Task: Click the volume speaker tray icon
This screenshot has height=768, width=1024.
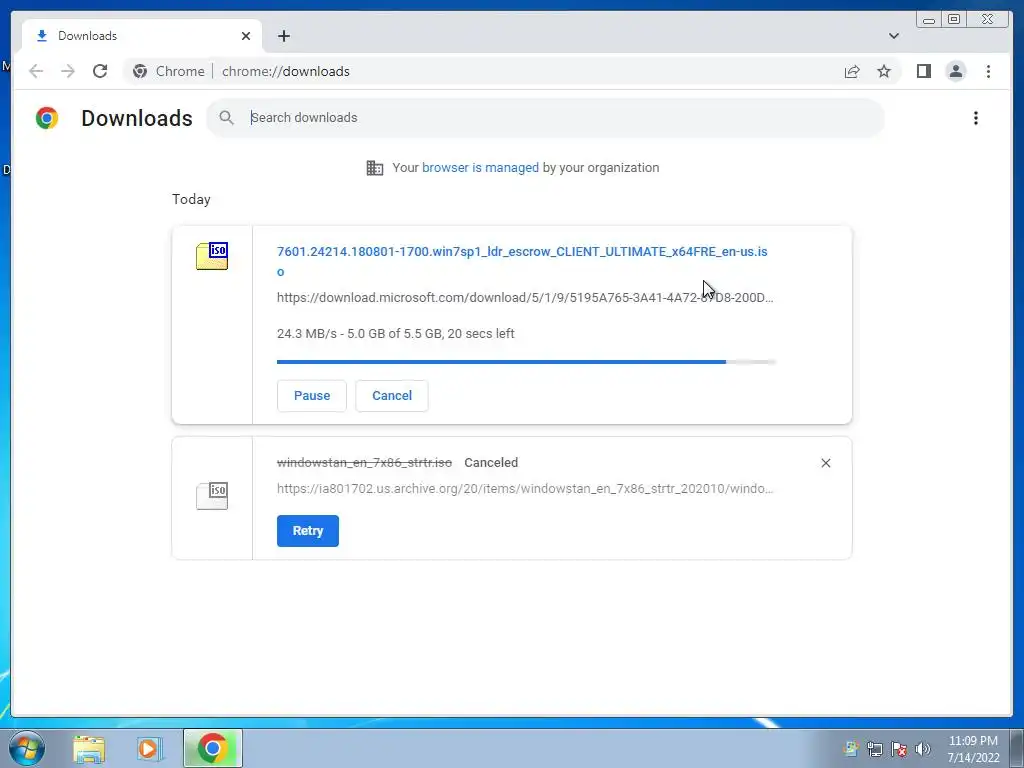Action: 923,749
